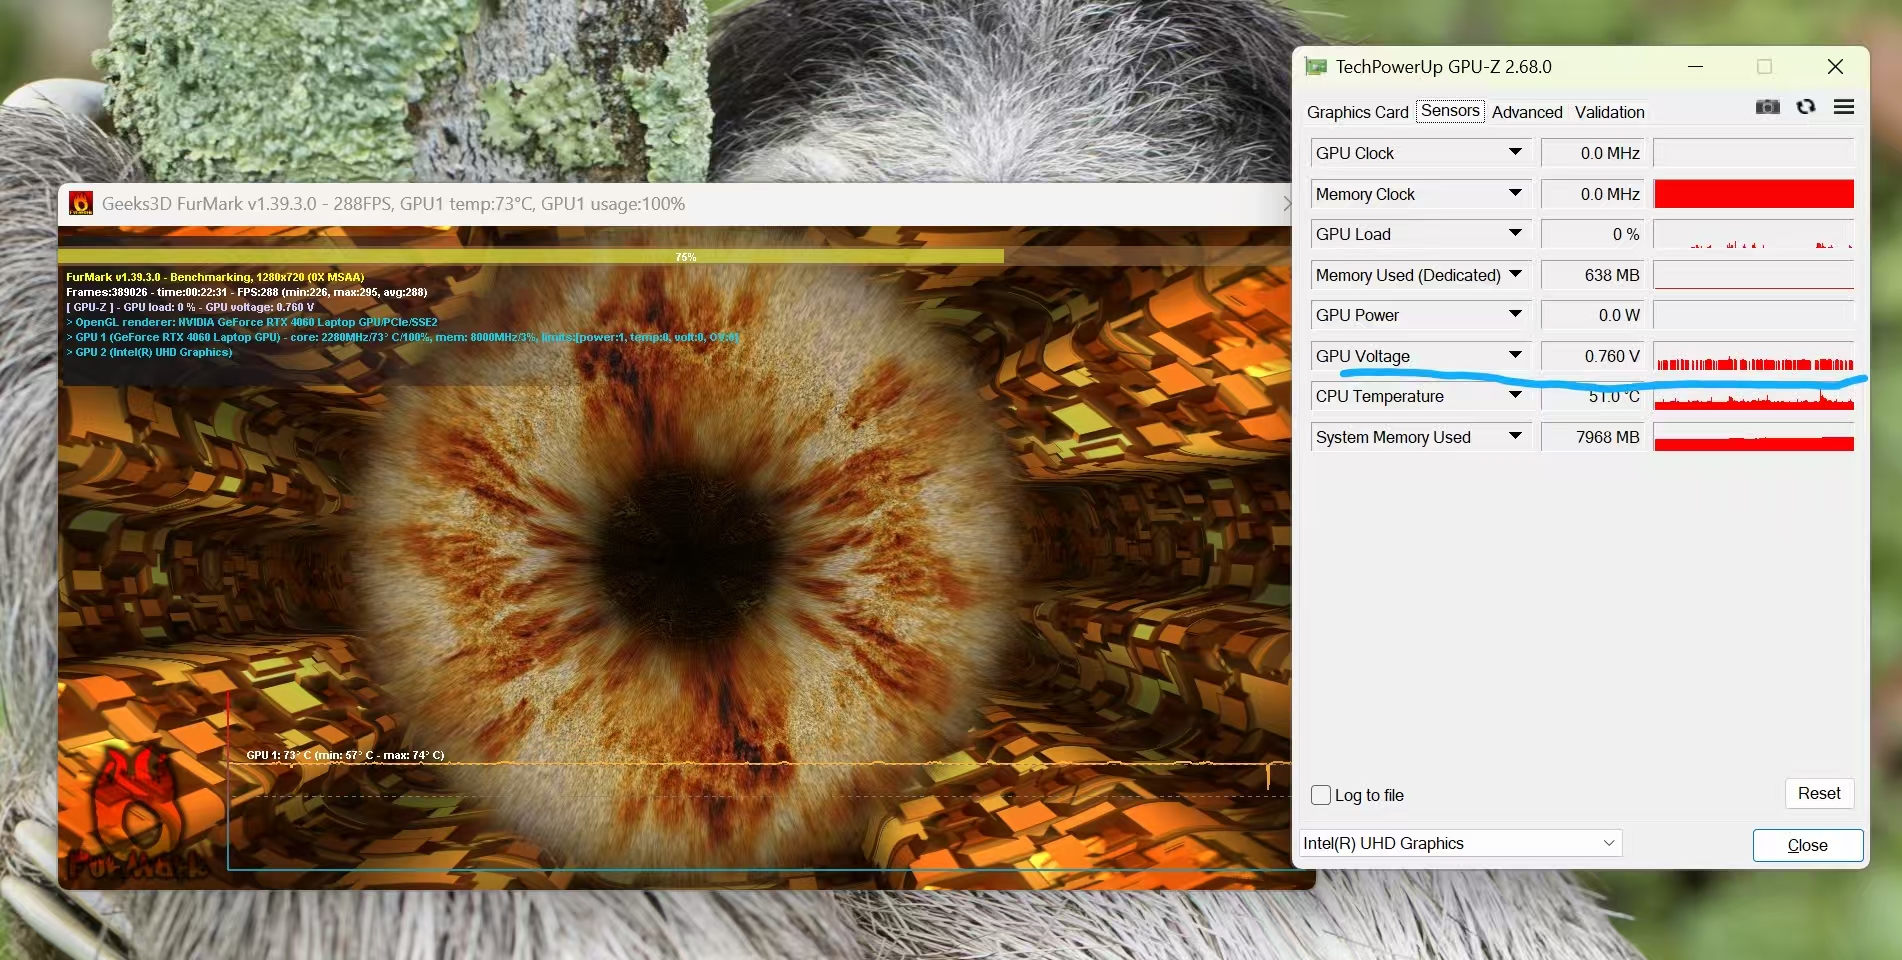Click the OpenGL renderer info line in FurMark
This screenshot has width=1902, height=960.
tap(252, 322)
